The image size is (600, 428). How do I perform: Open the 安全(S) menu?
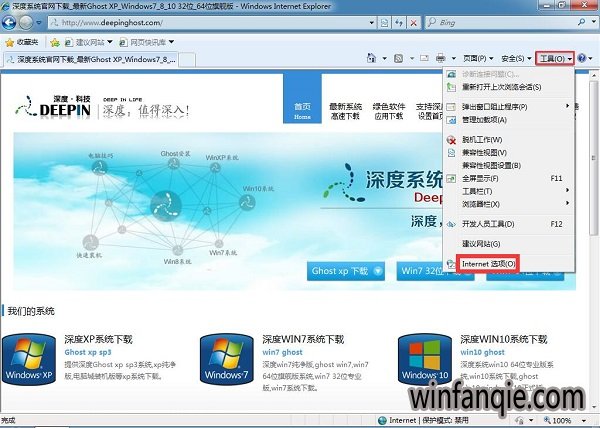[x=516, y=59]
